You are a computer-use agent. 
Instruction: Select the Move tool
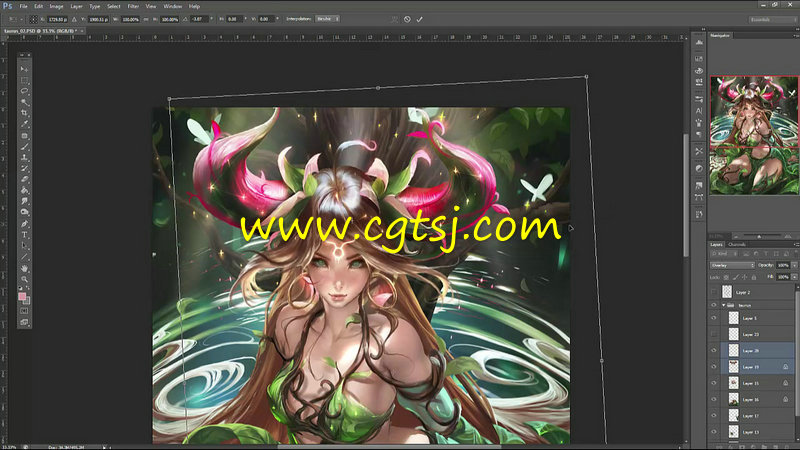tap(24, 68)
